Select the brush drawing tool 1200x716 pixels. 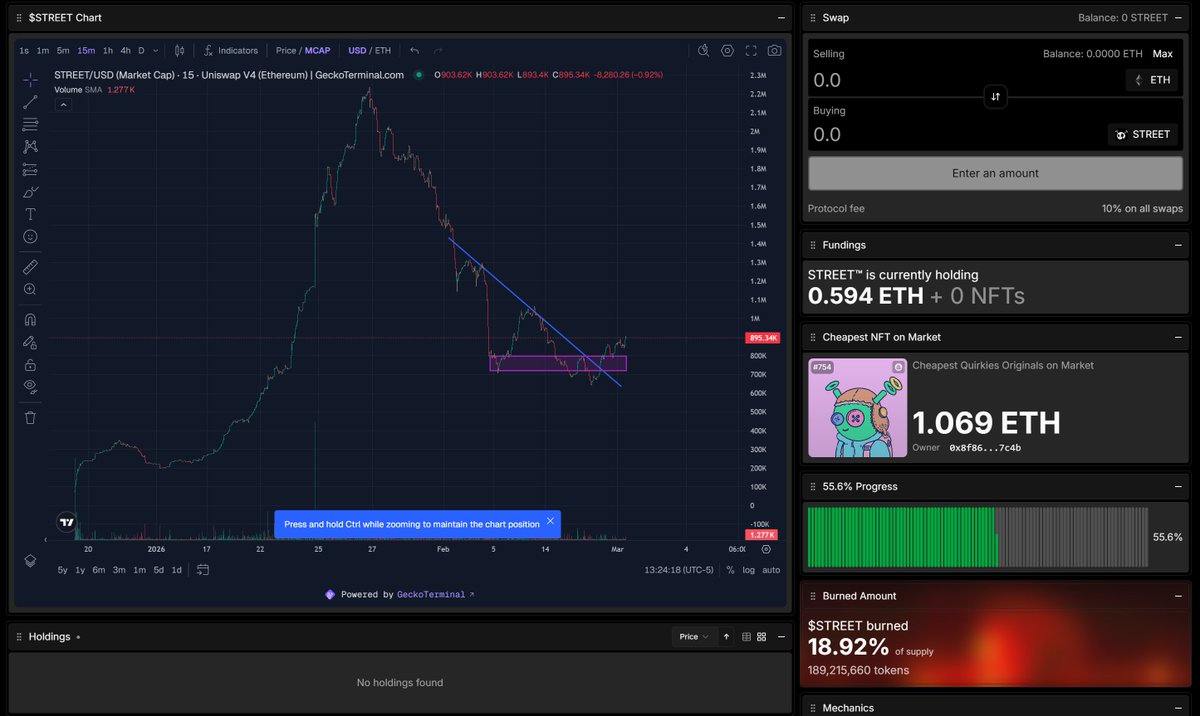point(30,191)
